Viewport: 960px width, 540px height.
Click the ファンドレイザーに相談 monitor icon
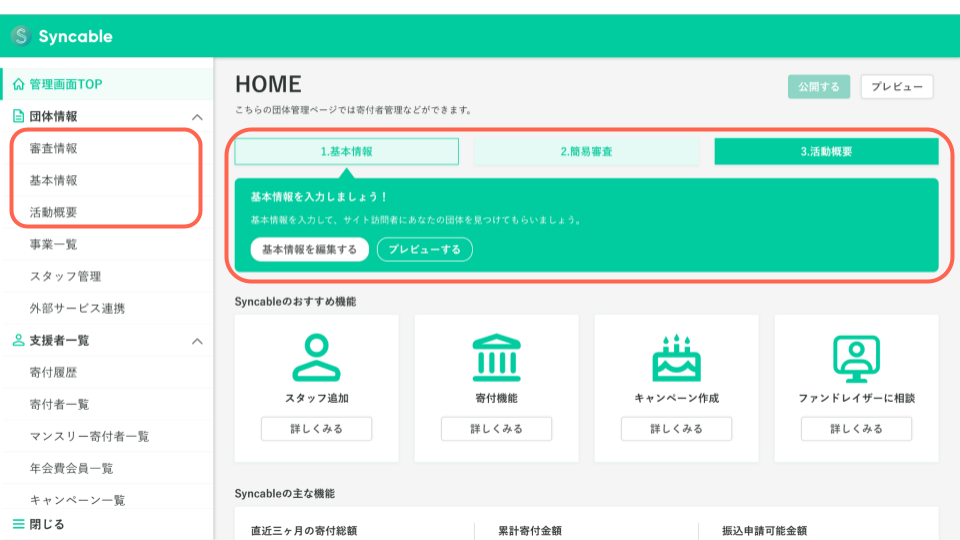[x=857, y=358]
